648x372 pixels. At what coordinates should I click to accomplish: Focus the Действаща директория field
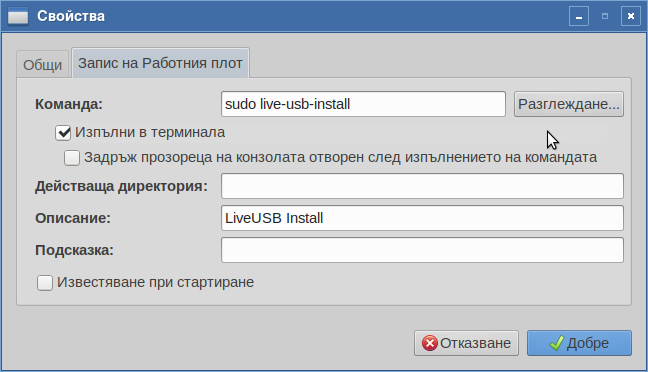click(422, 186)
